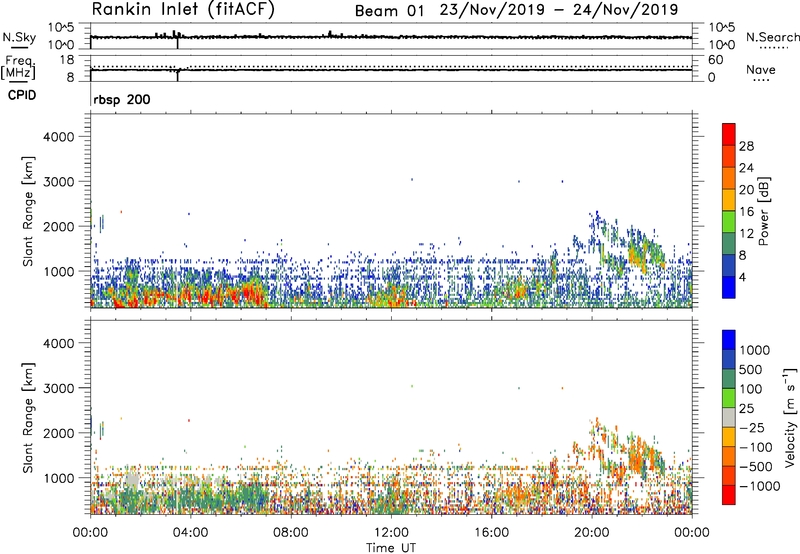
Task: Click '1000' on velocity panel range axis
Action: [x=59, y=478]
